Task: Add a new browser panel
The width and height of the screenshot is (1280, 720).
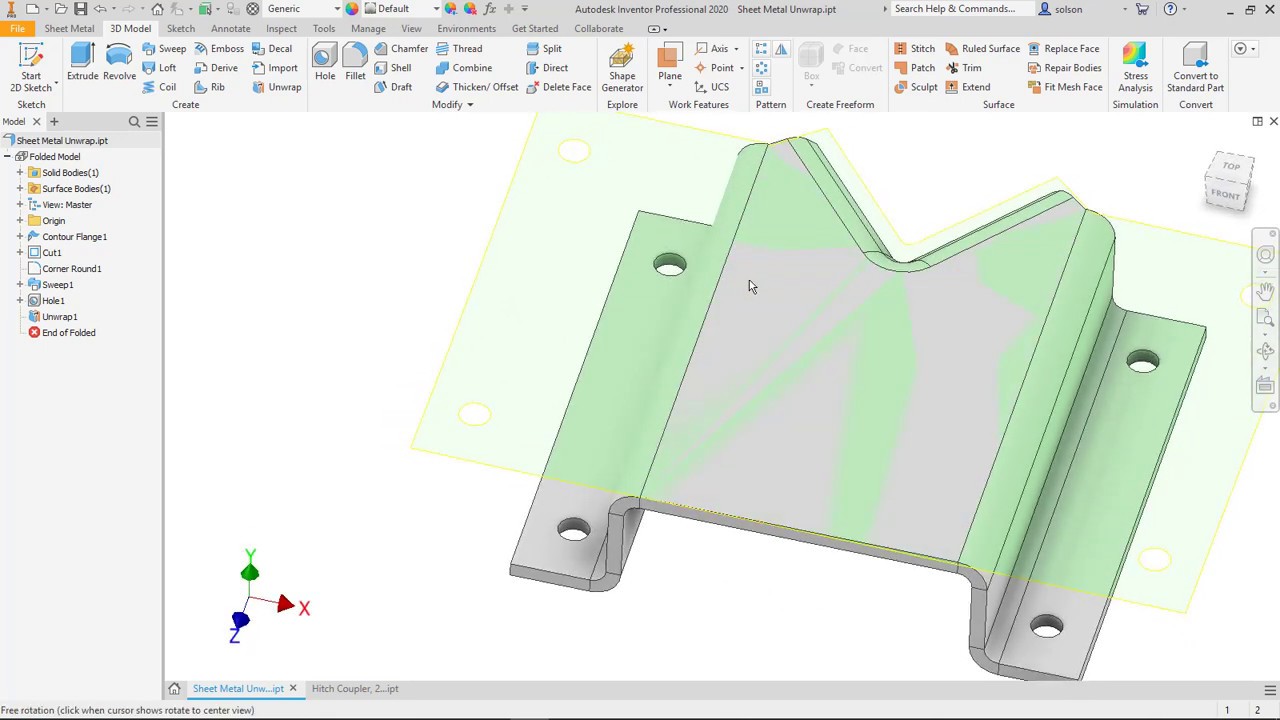Action: pos(54,122)
